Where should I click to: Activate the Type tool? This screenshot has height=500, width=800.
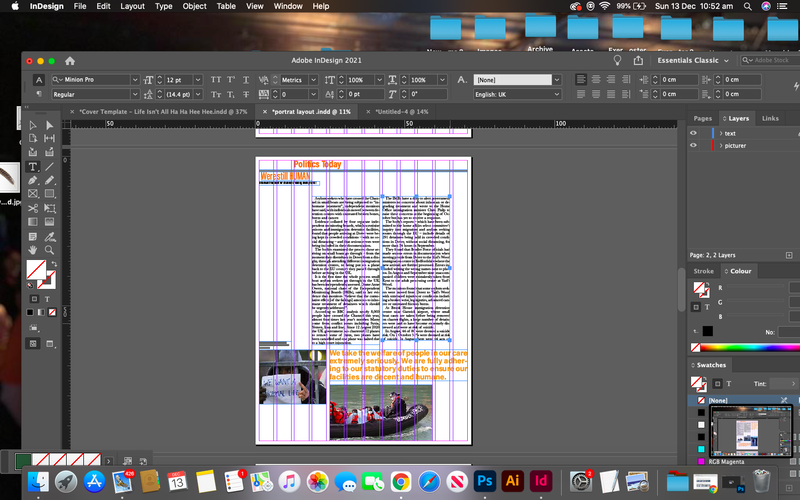coord(33,167)
